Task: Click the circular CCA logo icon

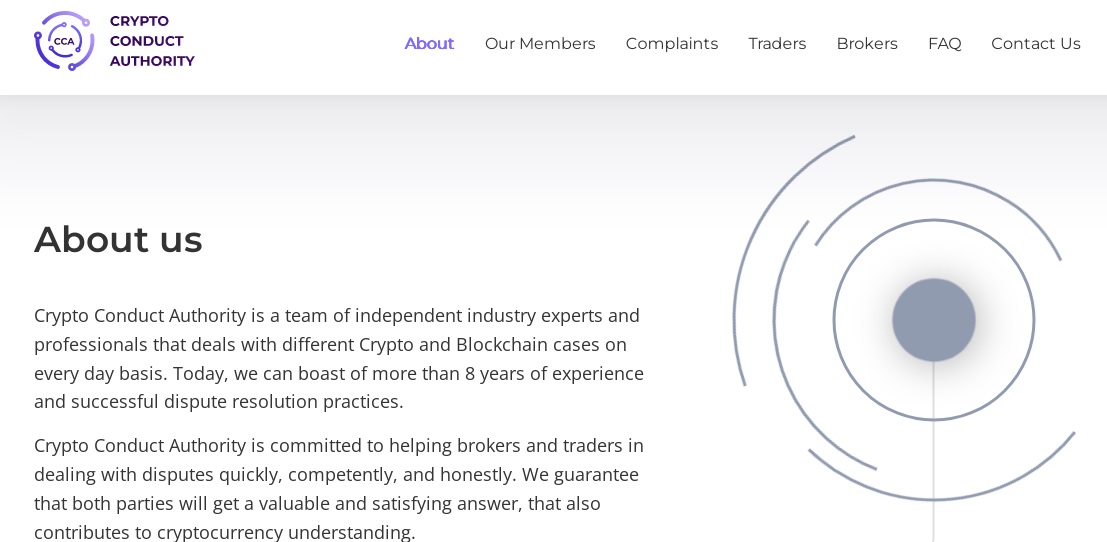Action: (x=64, y=41)
